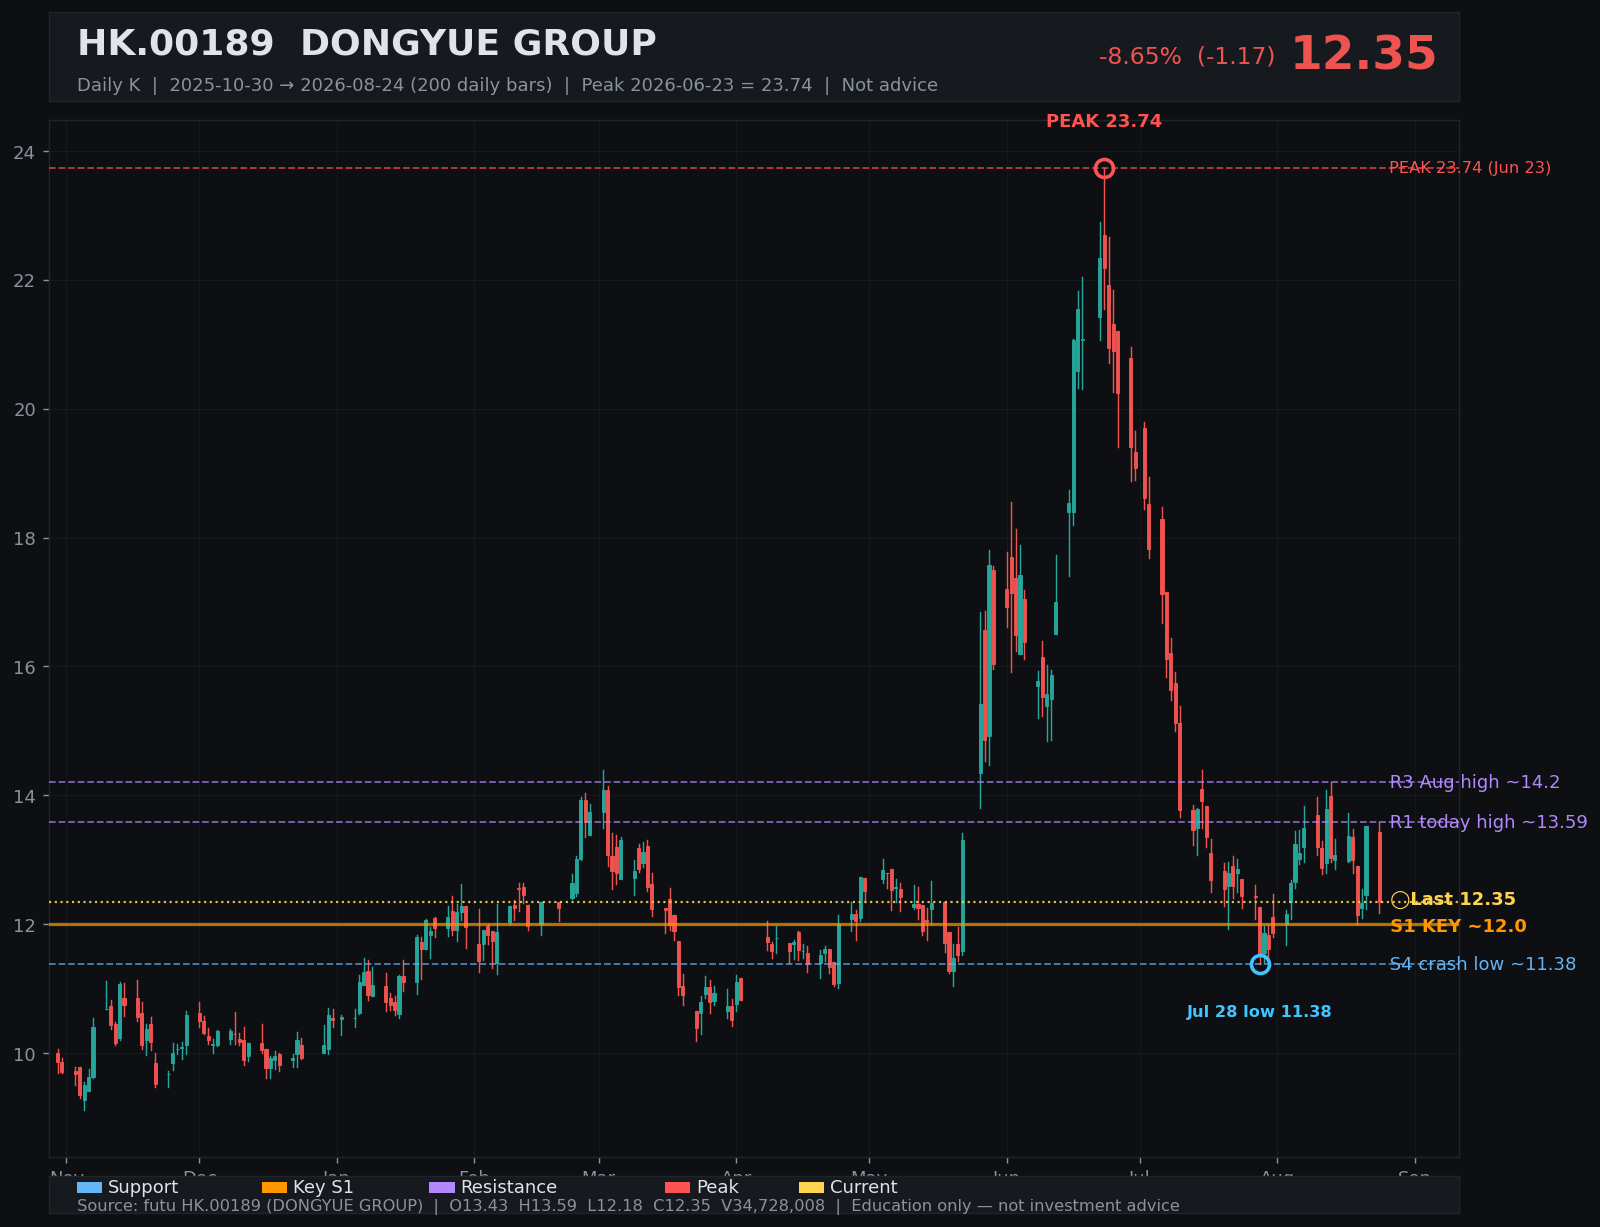
Task: Click the '-8.65% (-1.17)' change value
Action: pos(1187,57)
